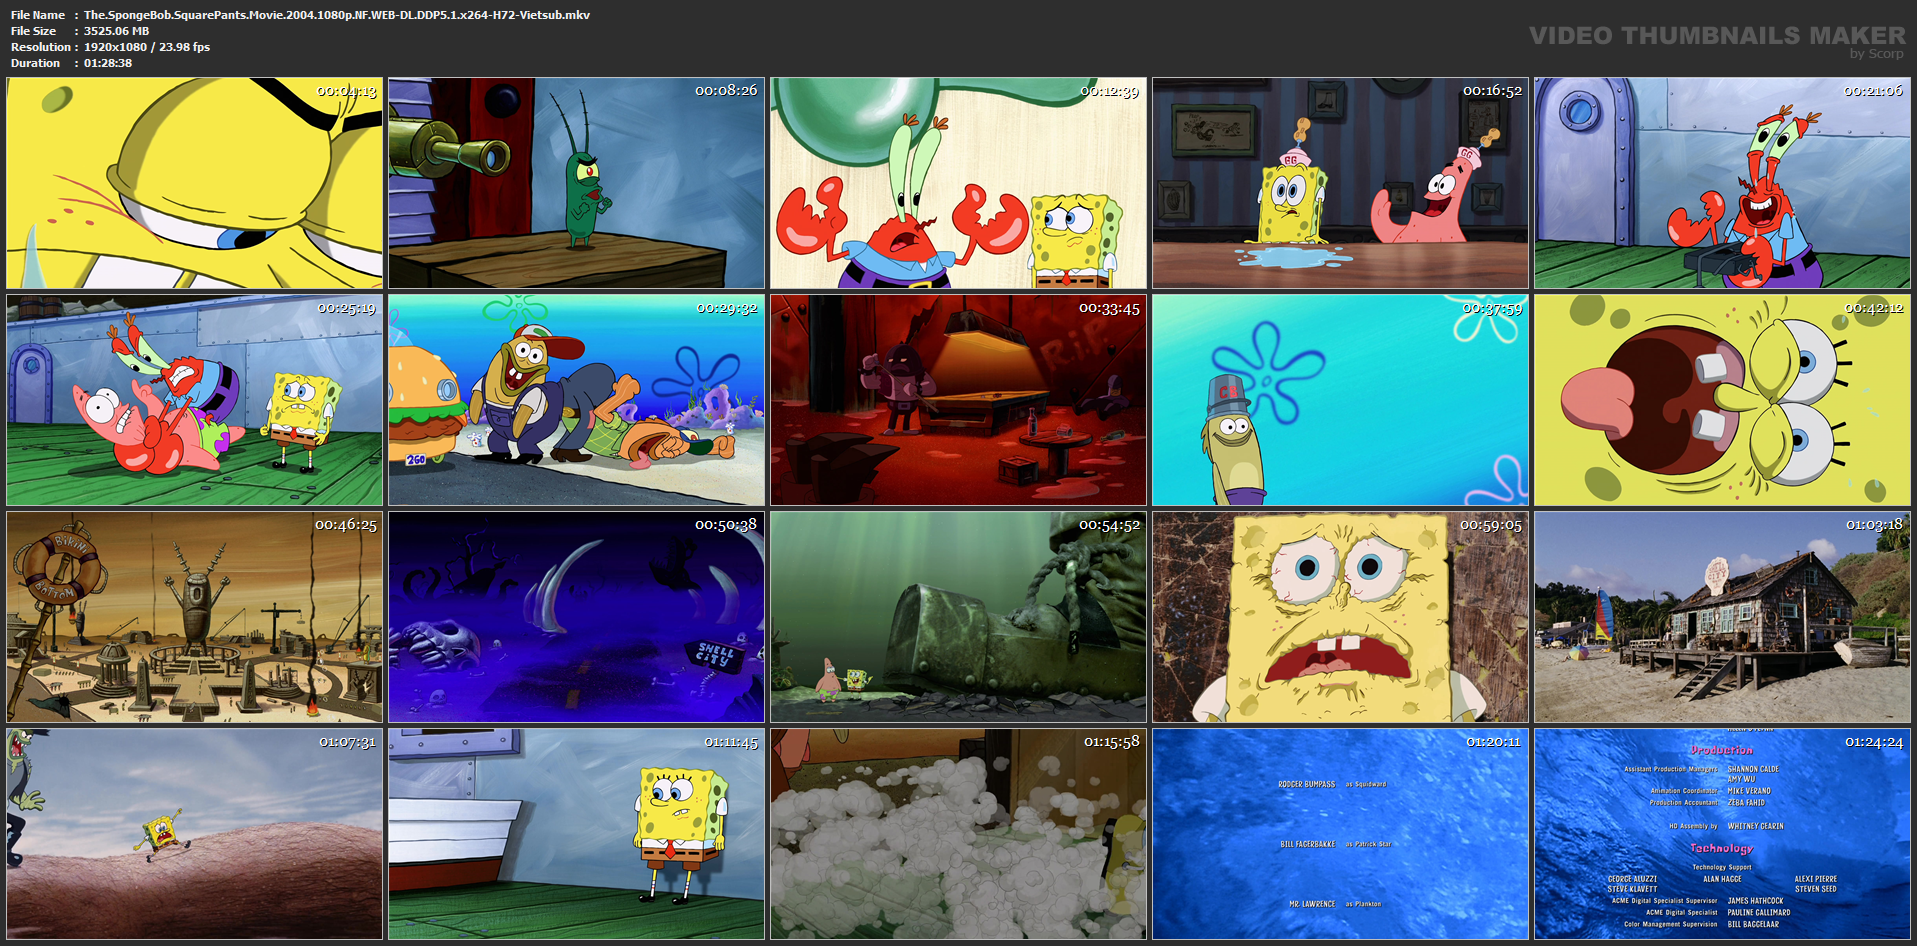
Task: Click the resolution text 1920x1080 / 23.98 fps
Action: (x=147, y=47)
